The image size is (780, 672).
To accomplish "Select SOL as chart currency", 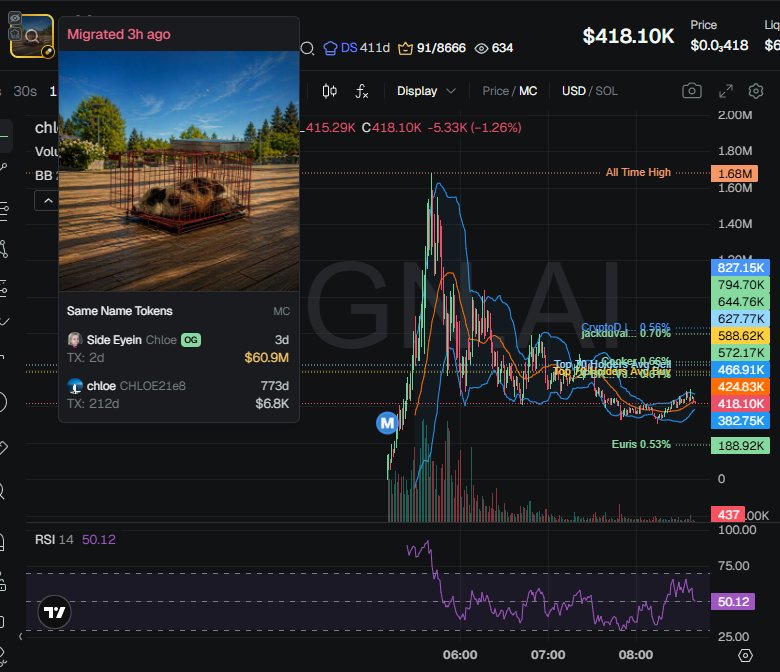I will pyautogui.click(x=606, y=91).
